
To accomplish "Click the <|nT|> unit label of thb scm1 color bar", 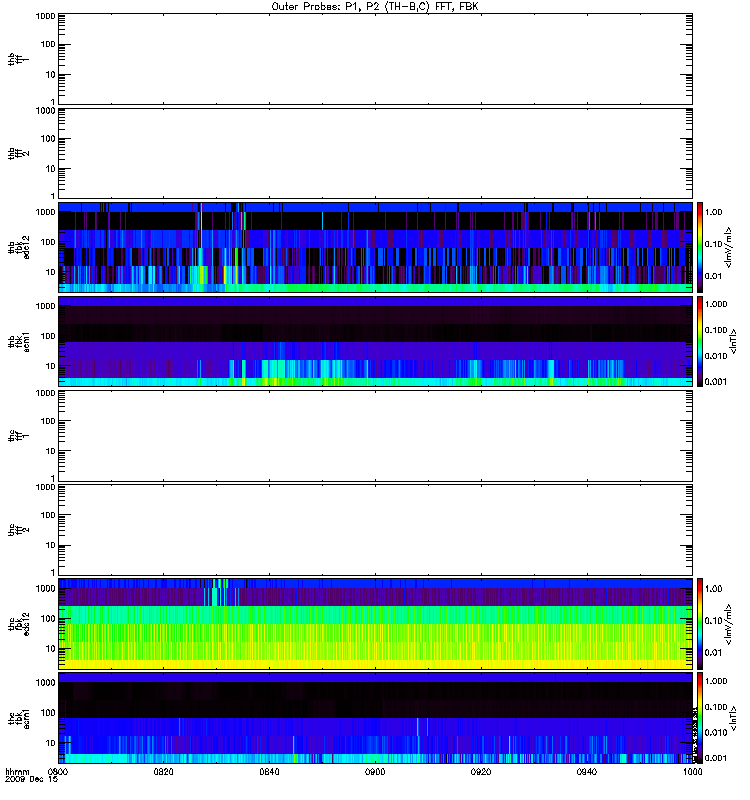I will (733, 341).
